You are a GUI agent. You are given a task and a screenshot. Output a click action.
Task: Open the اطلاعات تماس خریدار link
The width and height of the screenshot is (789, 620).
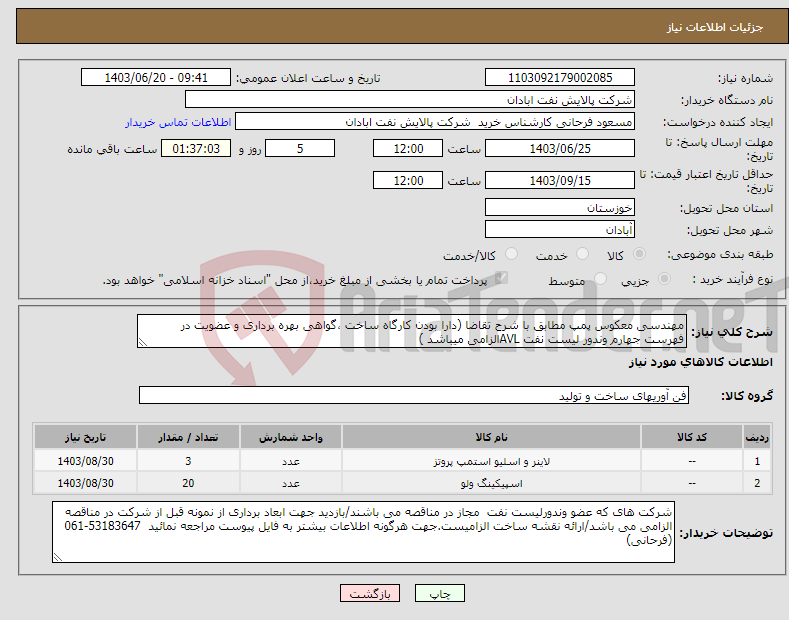tap(178, 122)
